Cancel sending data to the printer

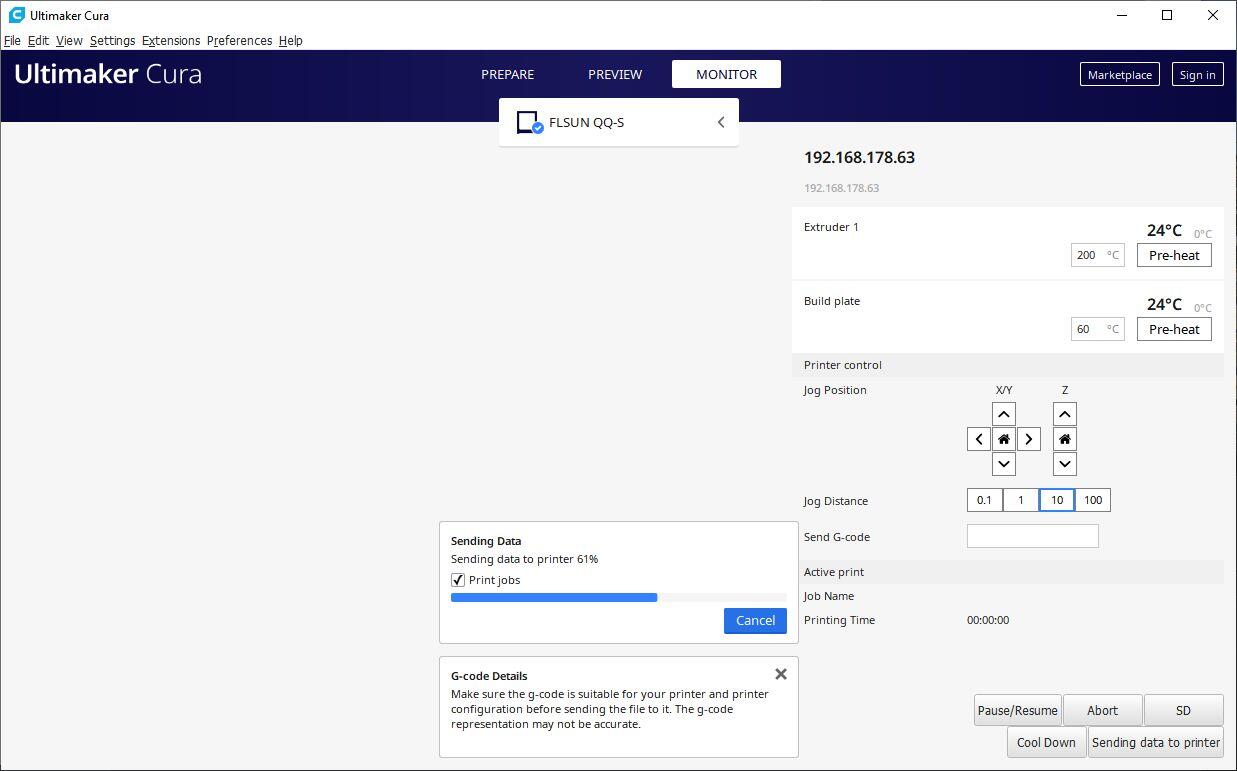755,620
